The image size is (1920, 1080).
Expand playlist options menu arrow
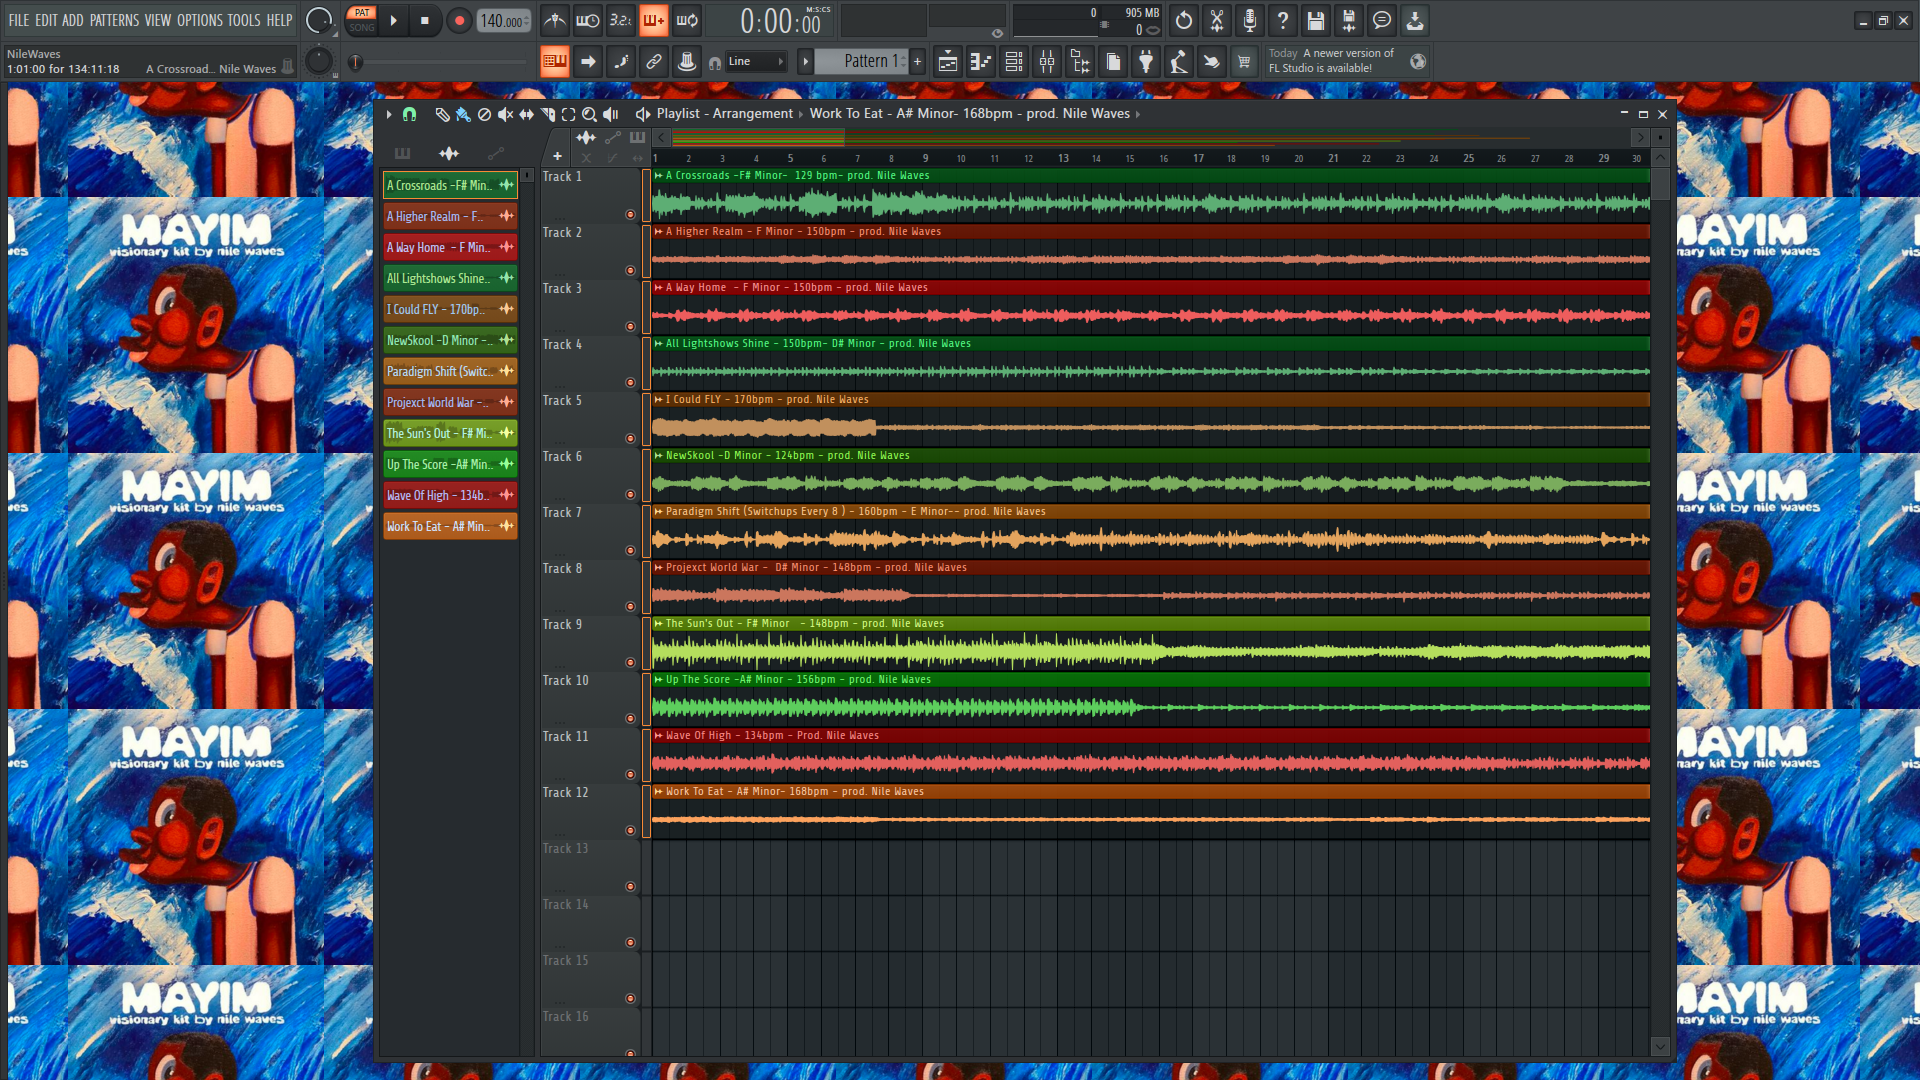tap(389, 114)
